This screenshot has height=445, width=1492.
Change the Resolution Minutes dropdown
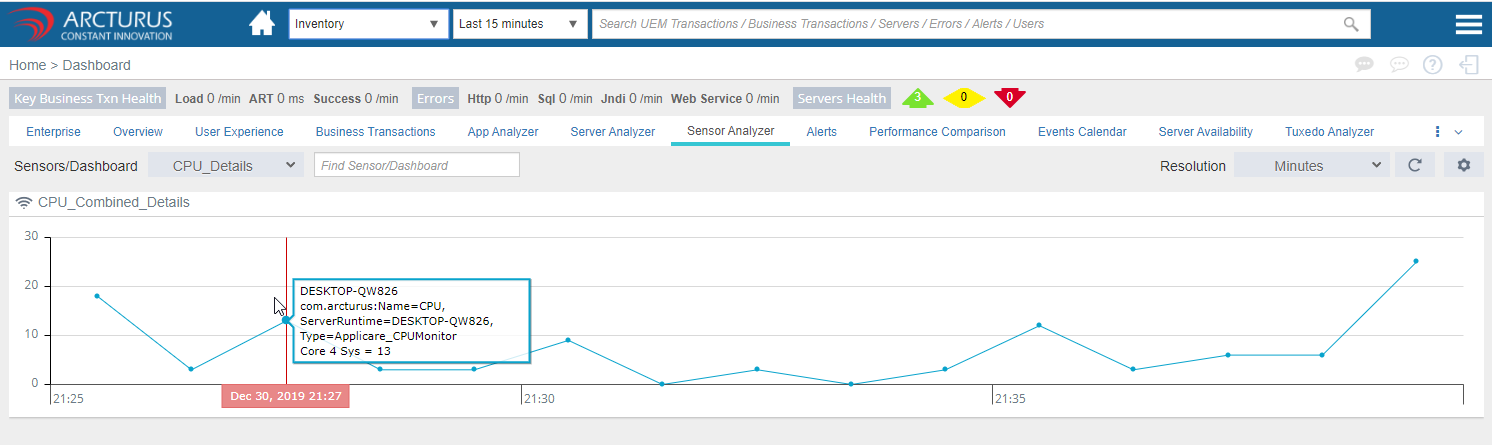(x=1311, y=166)
